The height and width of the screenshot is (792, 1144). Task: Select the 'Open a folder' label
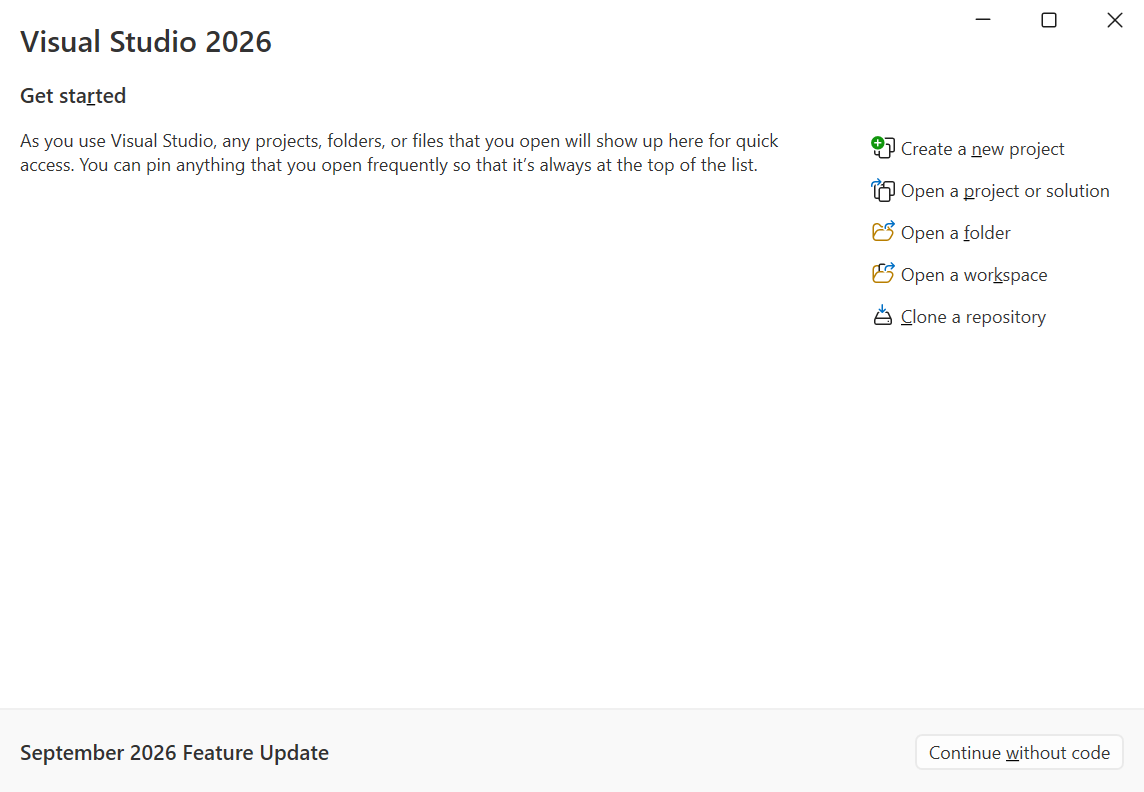tap(955, 233)
